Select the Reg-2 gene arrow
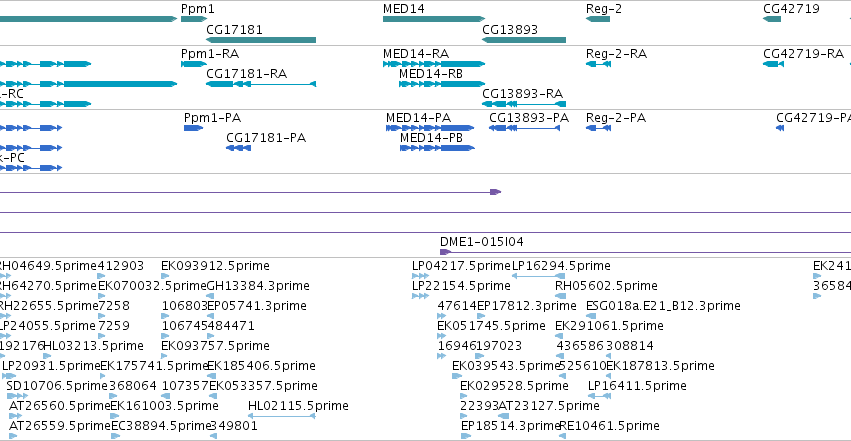Viewport: 851px width, 441px height. (x=598, y=19)
